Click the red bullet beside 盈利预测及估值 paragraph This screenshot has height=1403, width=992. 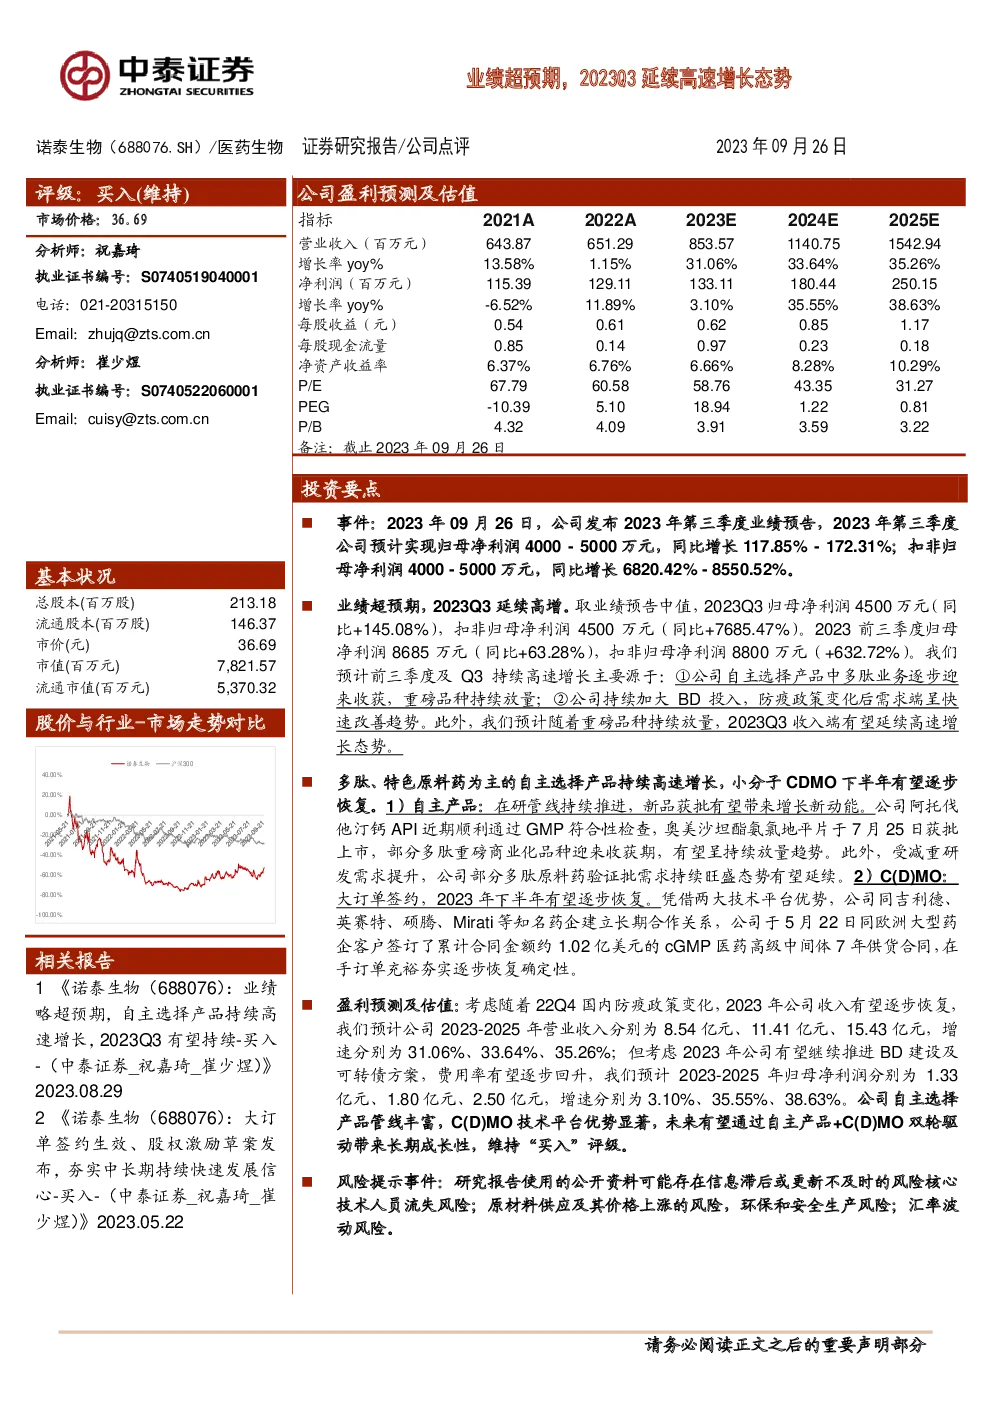tap(308, 1005)
